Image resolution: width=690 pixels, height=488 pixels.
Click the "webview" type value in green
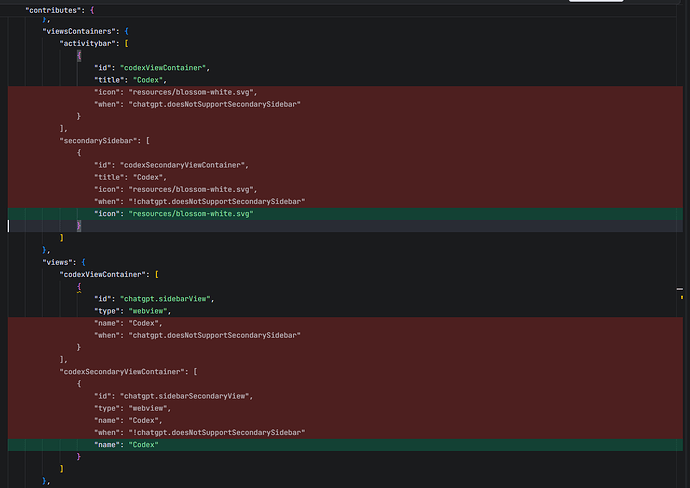tap(148, 311)
